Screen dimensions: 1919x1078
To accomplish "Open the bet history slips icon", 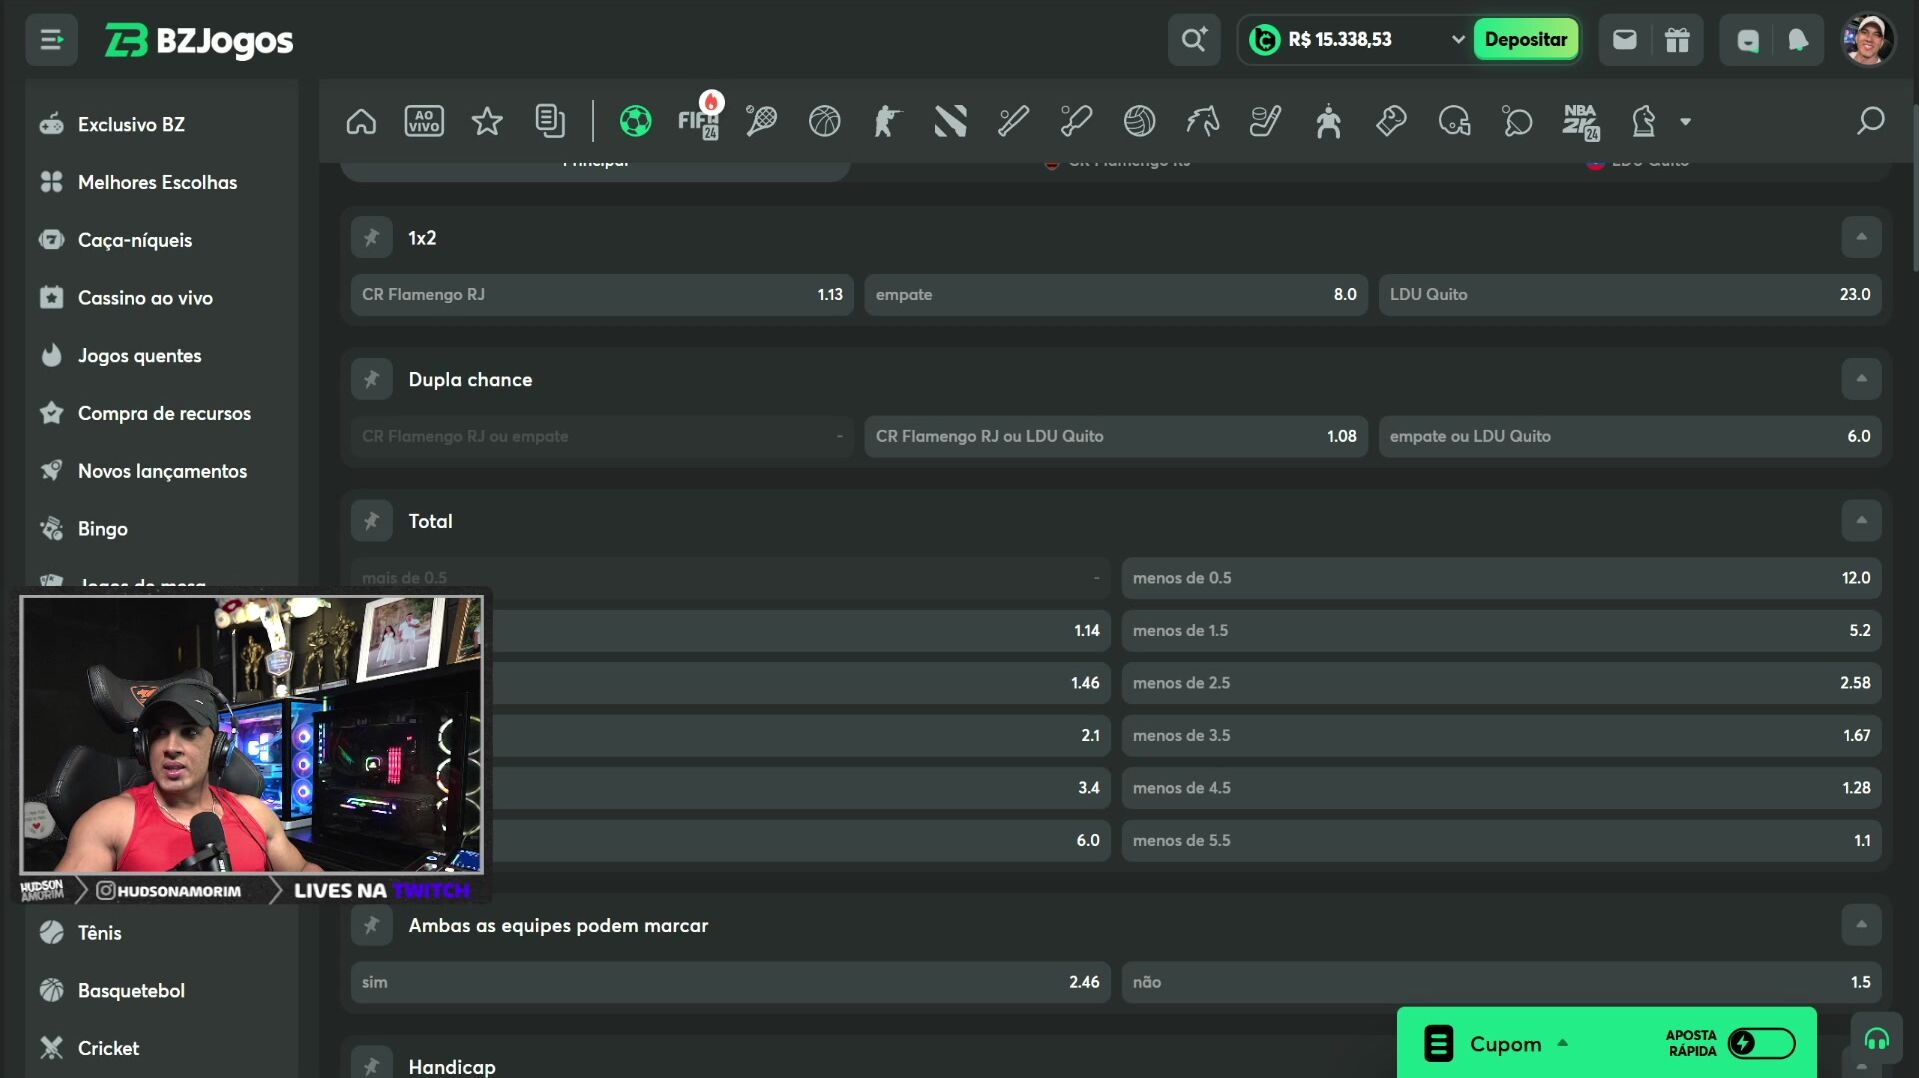I will [550, 122].
